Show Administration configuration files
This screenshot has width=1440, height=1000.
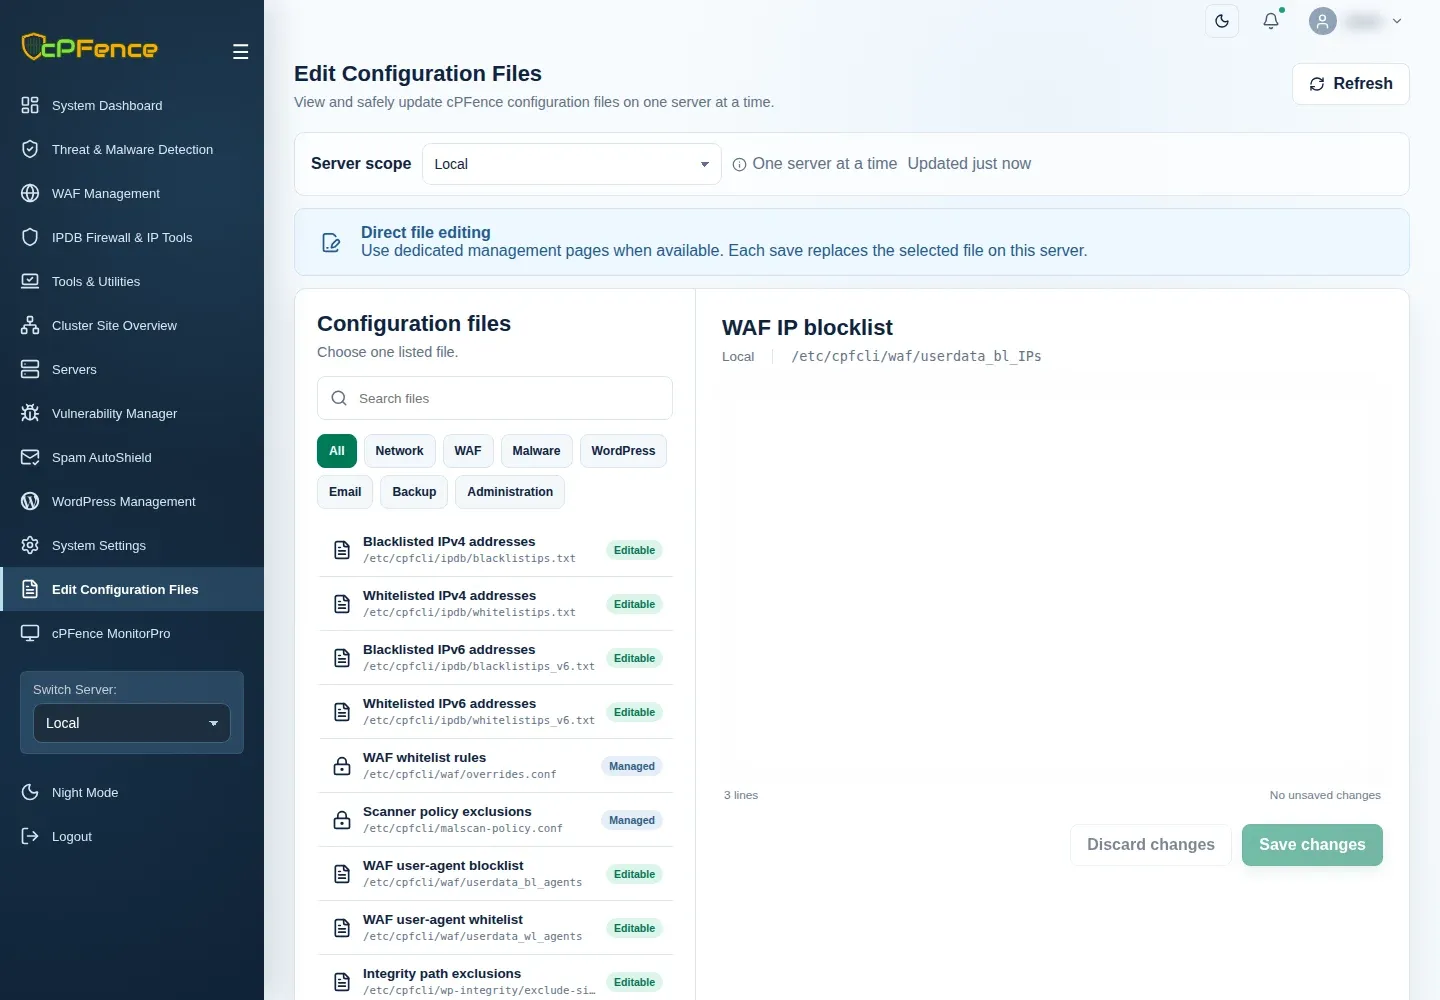[510, 492]
